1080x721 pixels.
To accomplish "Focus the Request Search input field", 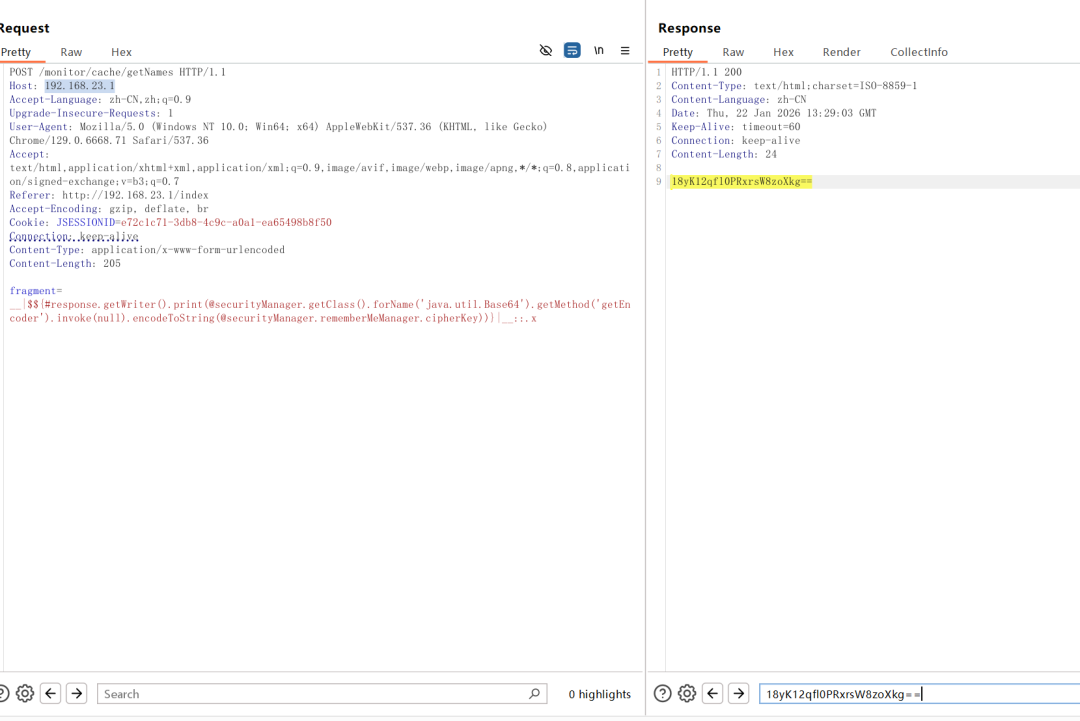I will [322, 693].
